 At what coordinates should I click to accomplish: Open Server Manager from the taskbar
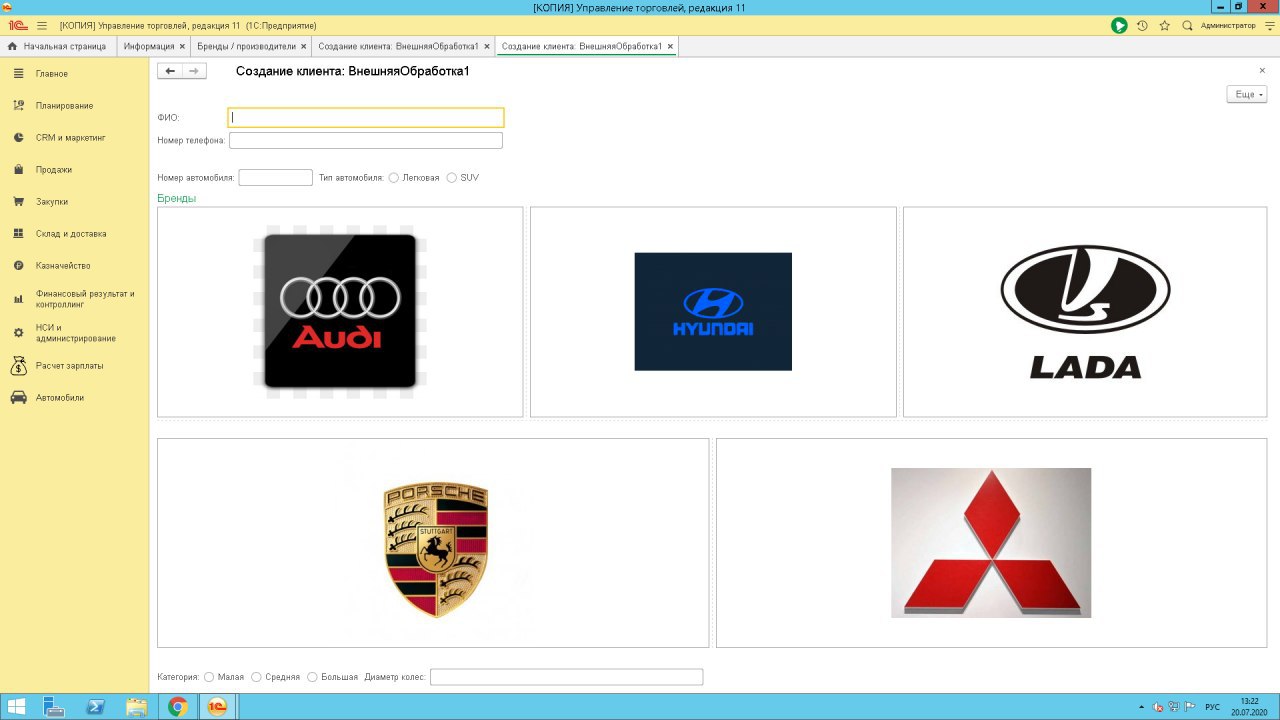tap(55, 707)
